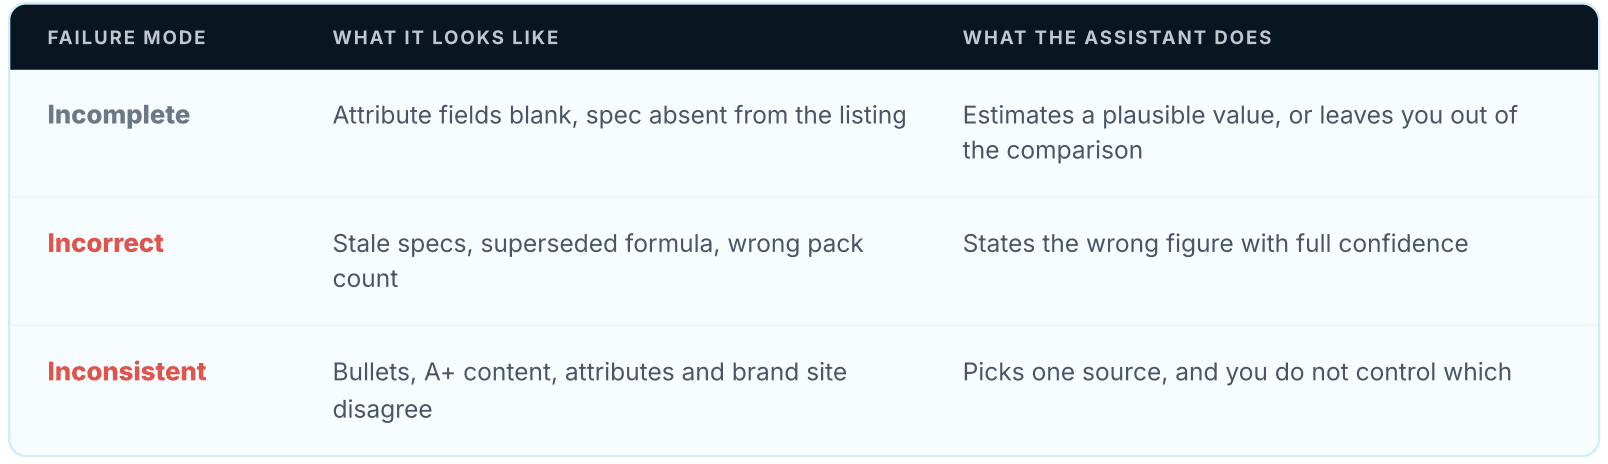Select the Incomplete failure mode label

click(118, 115)
